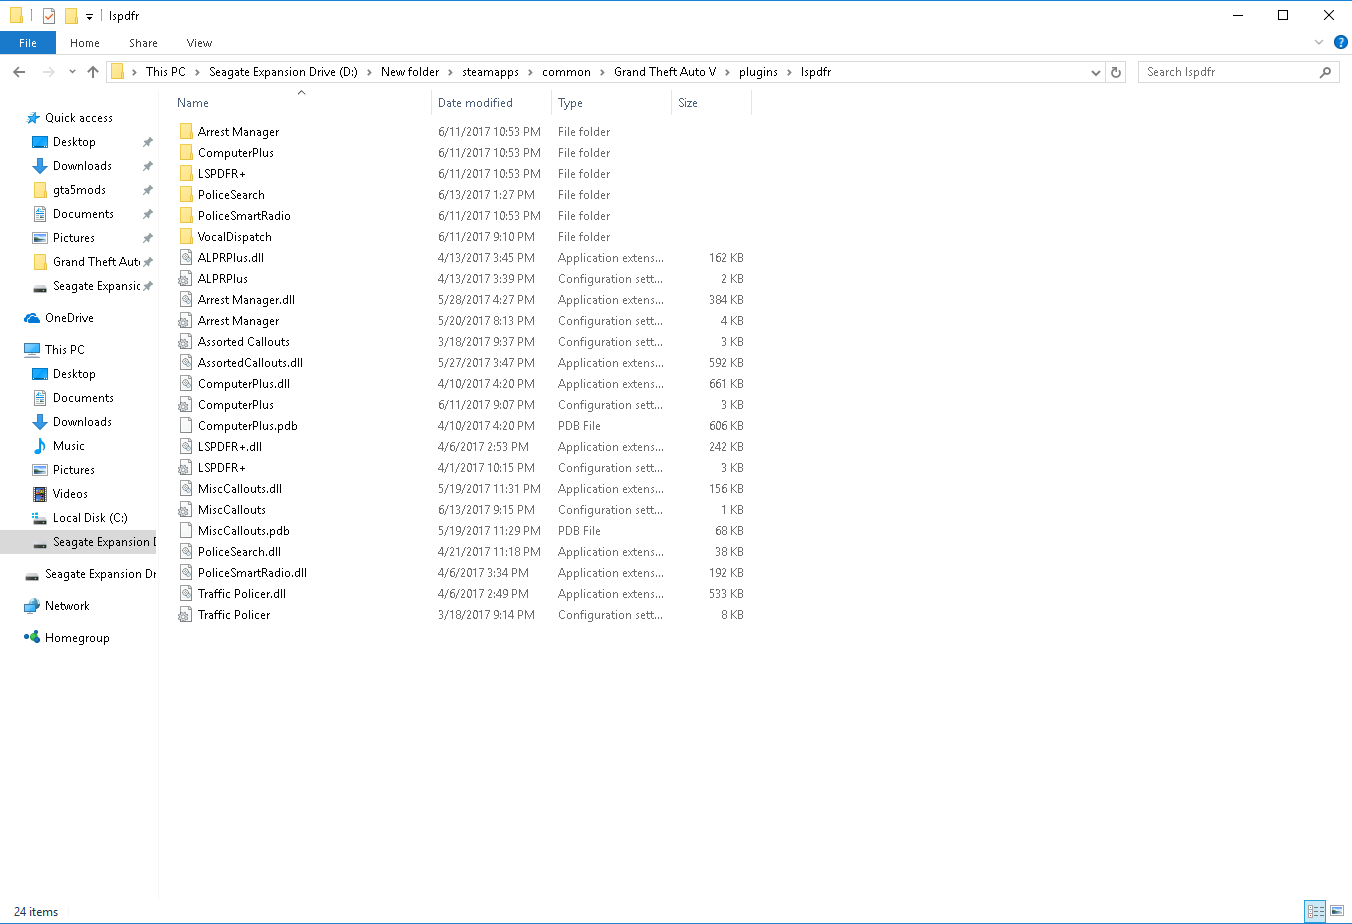
Task: Select the Assorted Callouts configuration file name
Action: [244, 342]
